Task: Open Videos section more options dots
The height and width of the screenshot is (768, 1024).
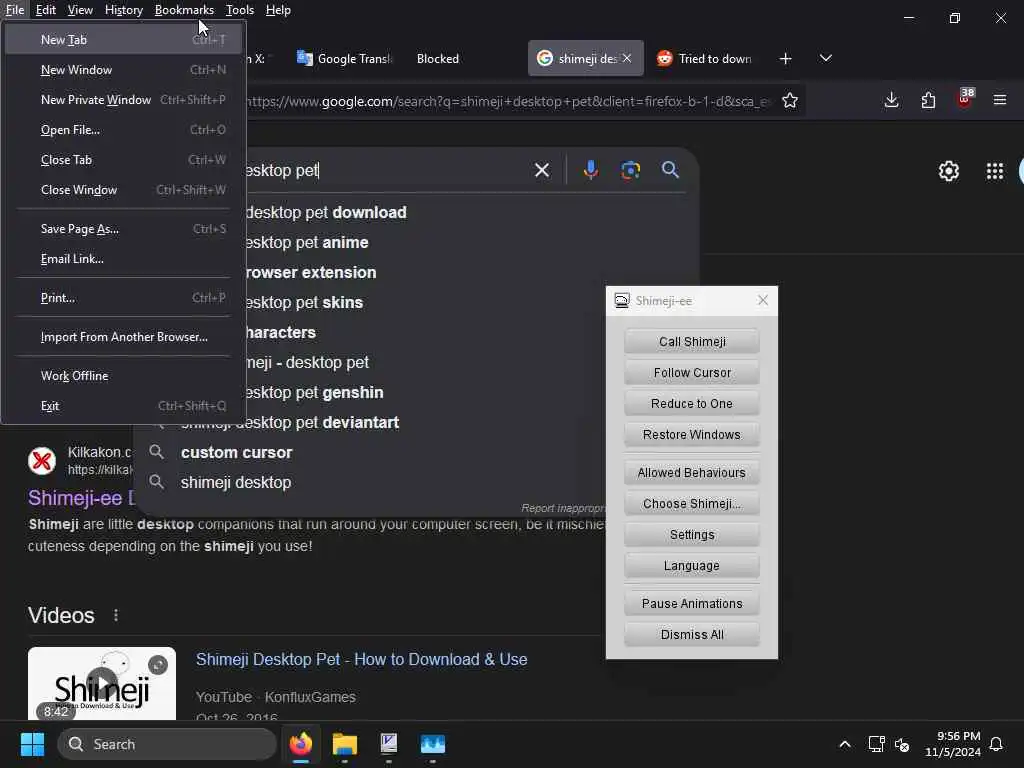Action: coord(116,615)
